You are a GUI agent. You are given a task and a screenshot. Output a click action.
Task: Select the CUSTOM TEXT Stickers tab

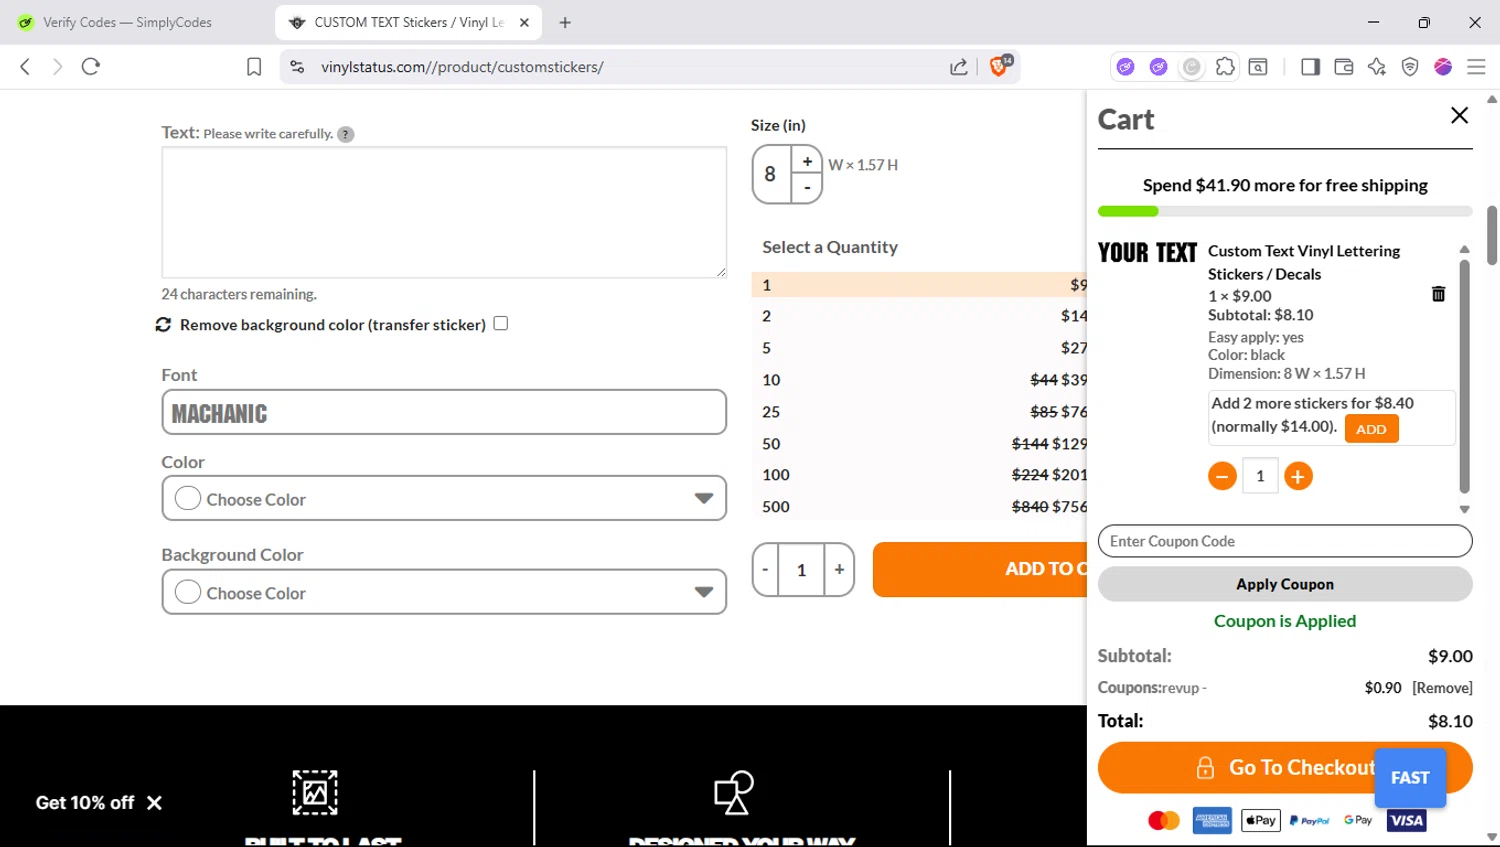408,22
